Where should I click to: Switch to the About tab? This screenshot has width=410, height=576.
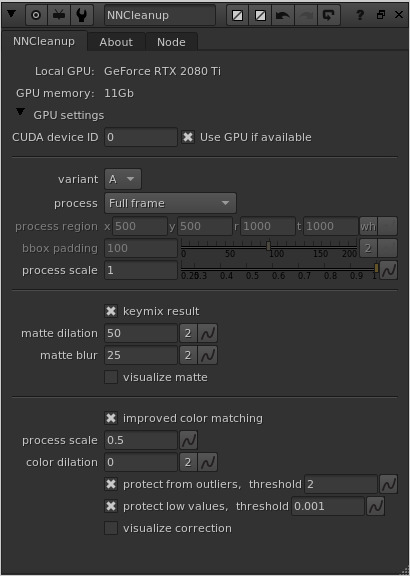[x=116, y=42]
